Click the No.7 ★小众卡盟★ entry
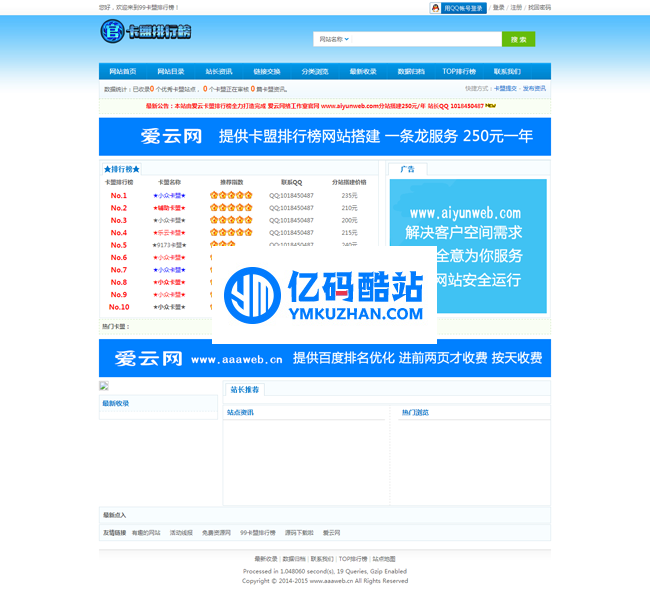 click(170, 270)
